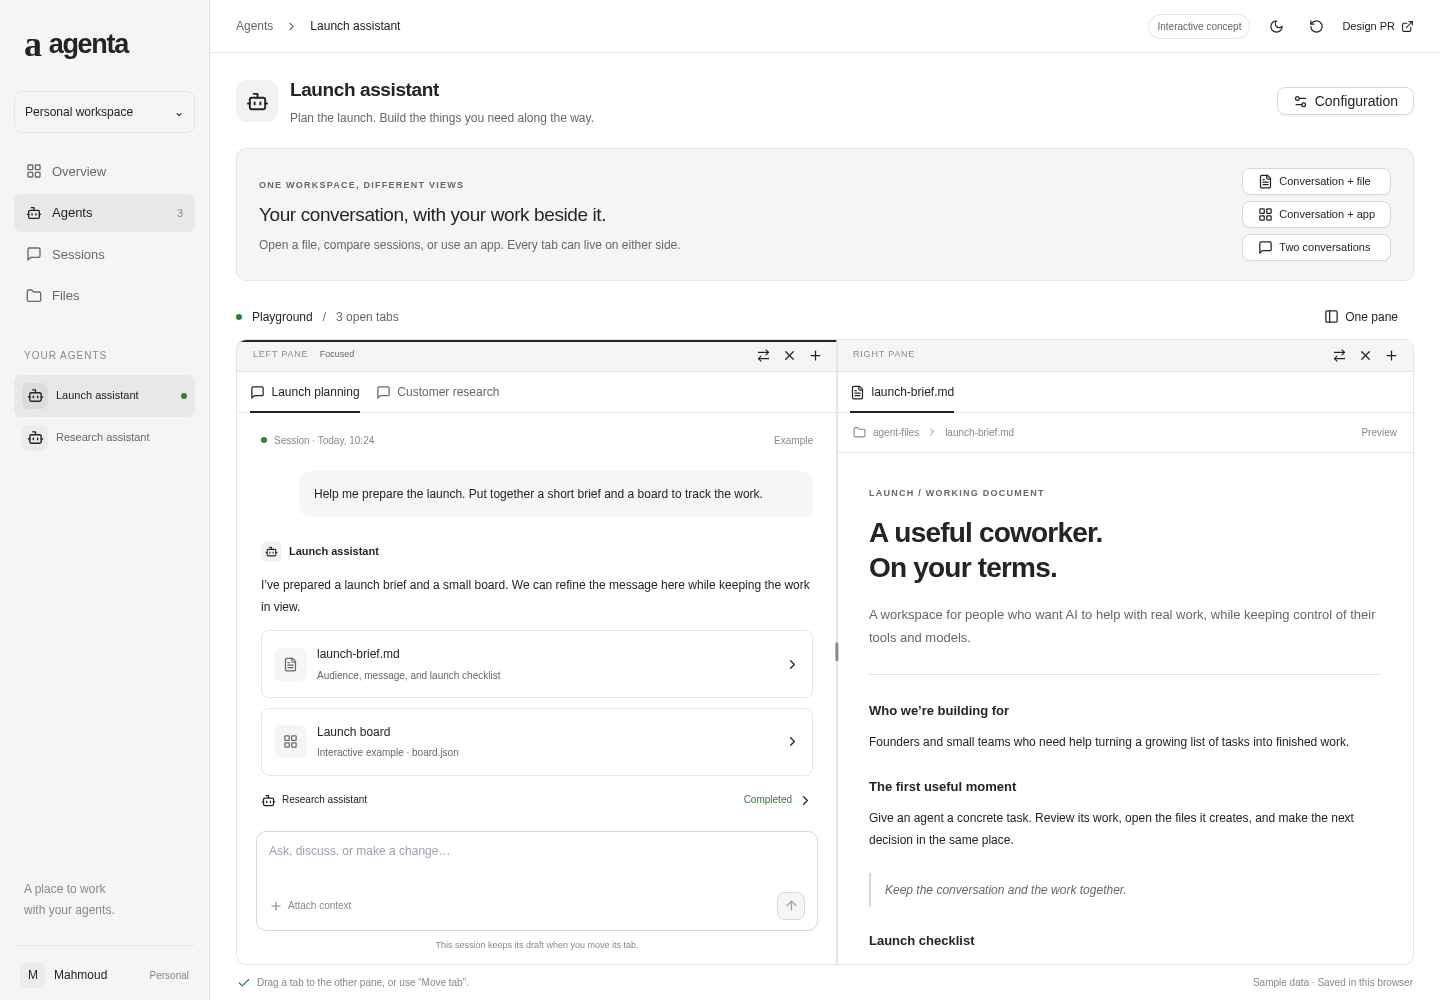Select Conversation + app view
Viewport: 1440px width, 1000px height.
[x=1316, y=214]
